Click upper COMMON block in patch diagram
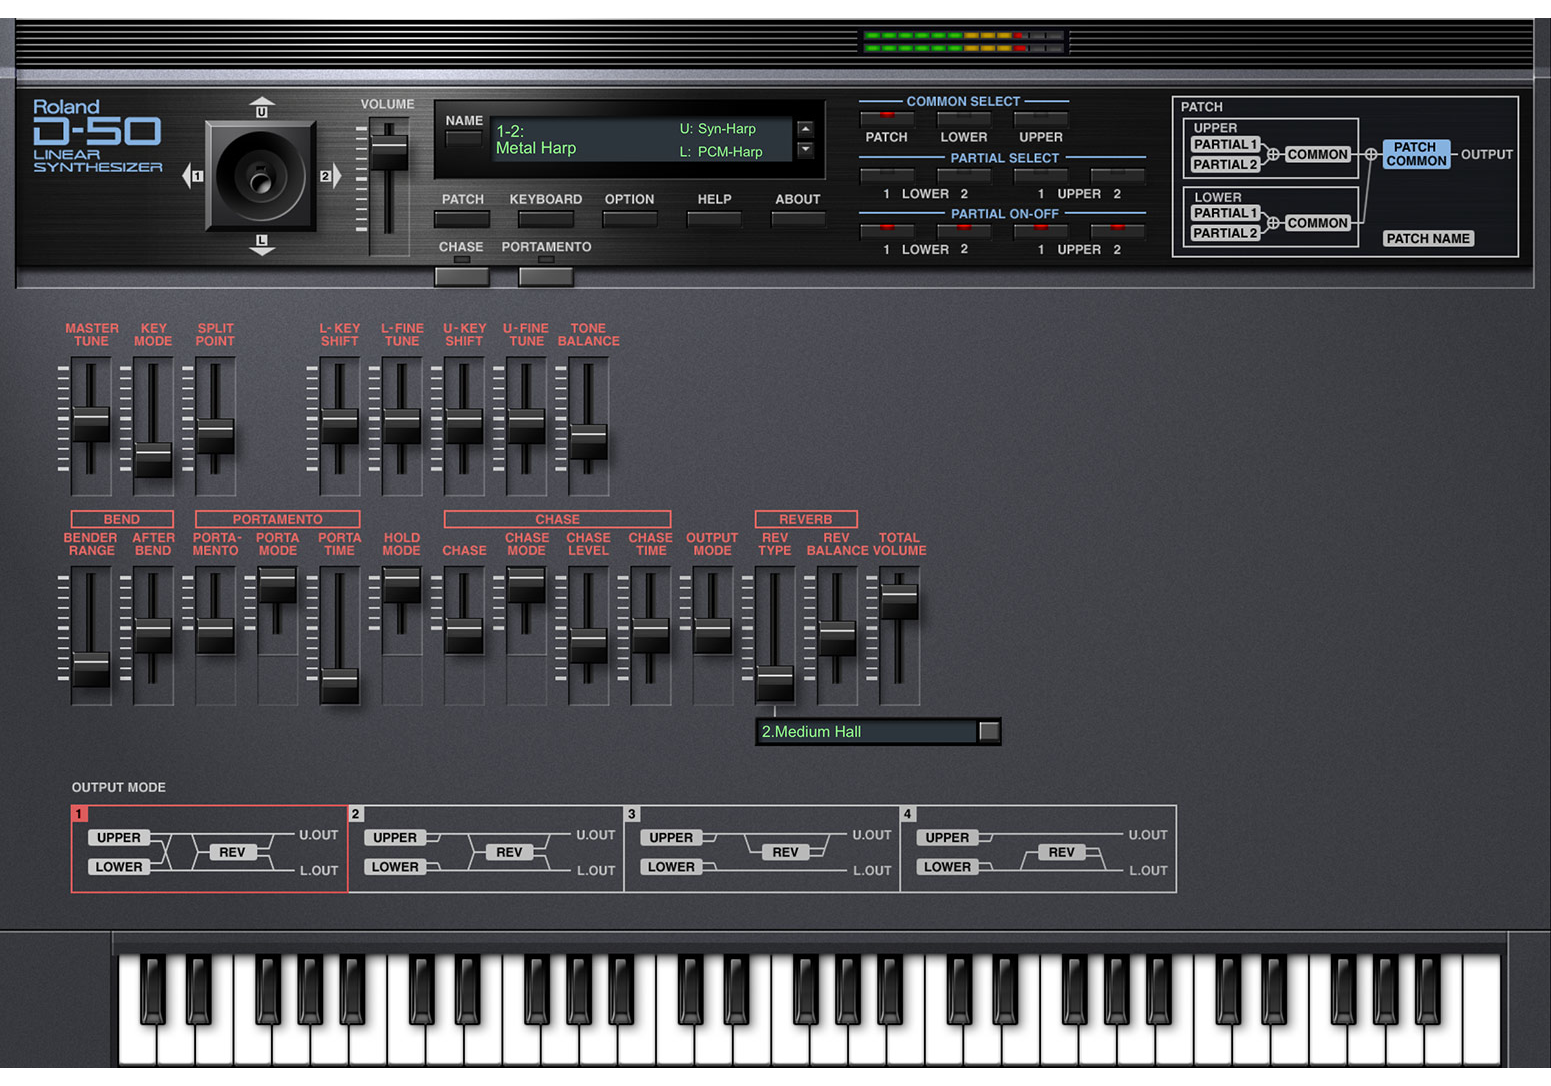Image resolution: width=1551 pixels, height=1086 pixels. 1317,155
